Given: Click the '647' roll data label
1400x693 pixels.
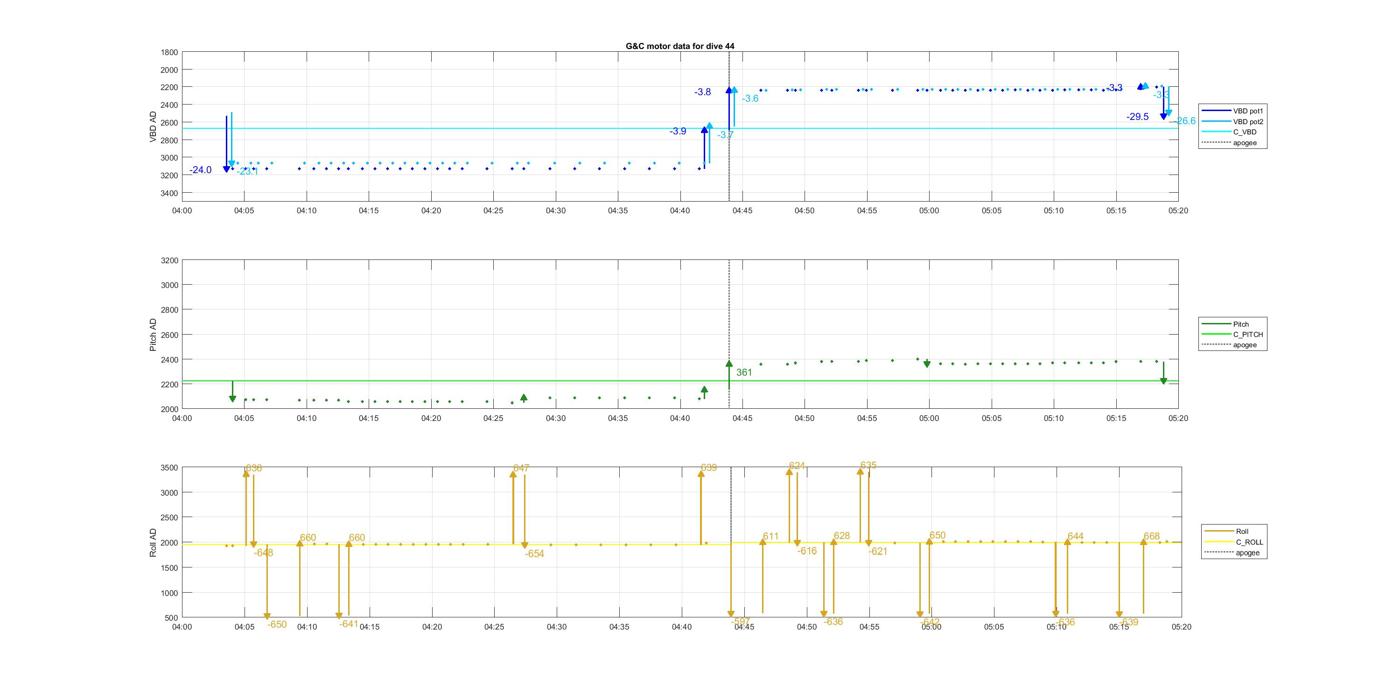Looking at the screenshot, I should click(521, 468).
